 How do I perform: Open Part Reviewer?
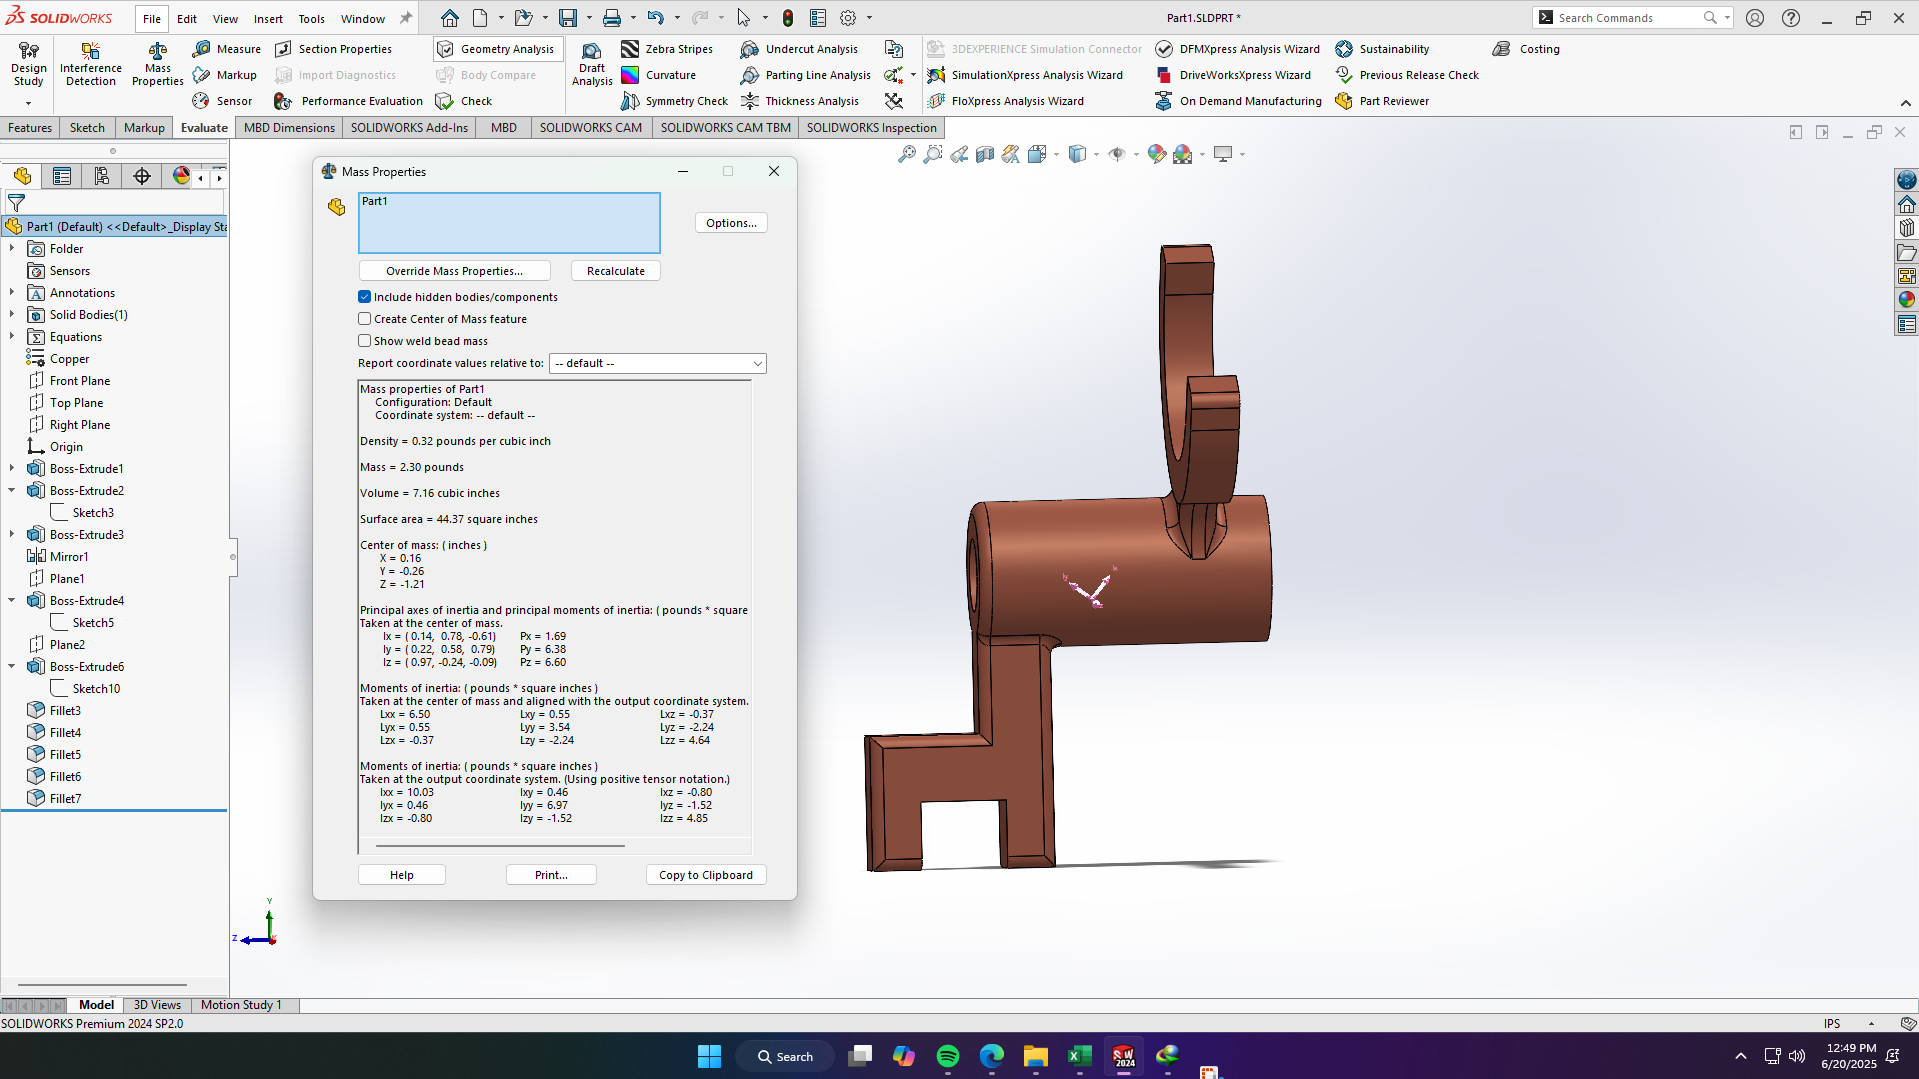(x=1382, y=101)
